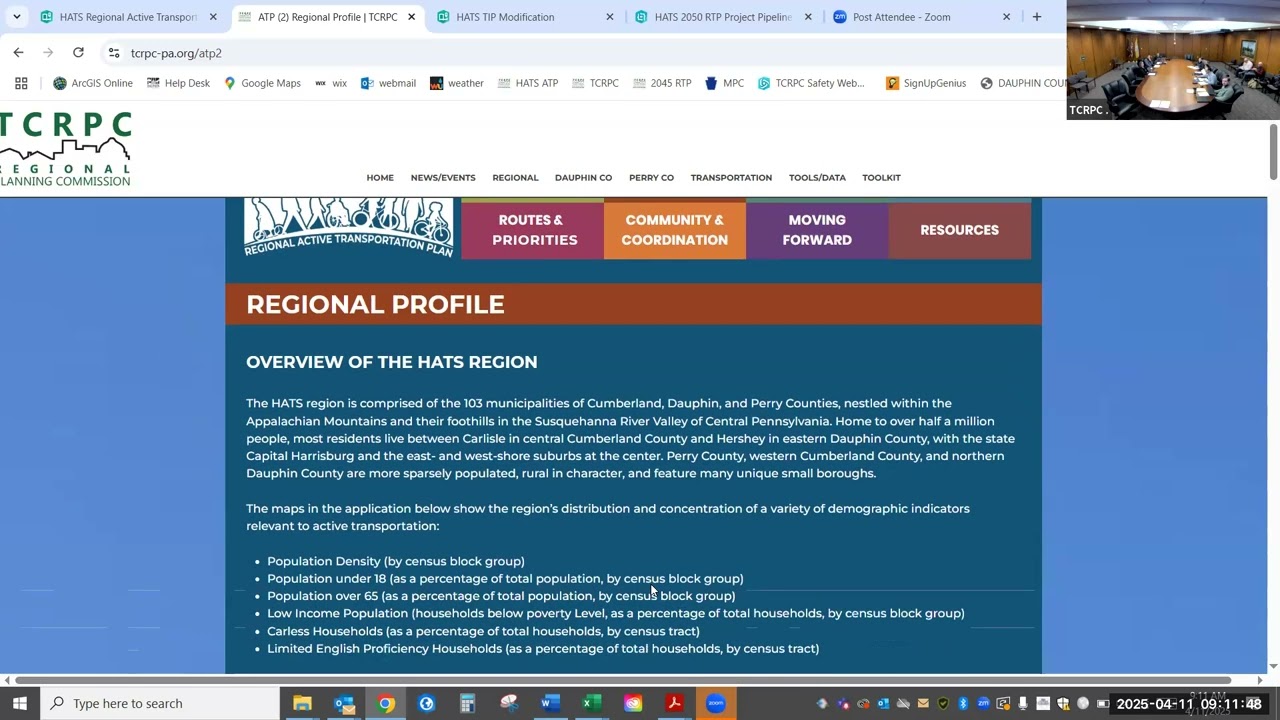Open MPC bookmark
The width and height of the screenshot is (1280, 720).
tap(725, 83)
